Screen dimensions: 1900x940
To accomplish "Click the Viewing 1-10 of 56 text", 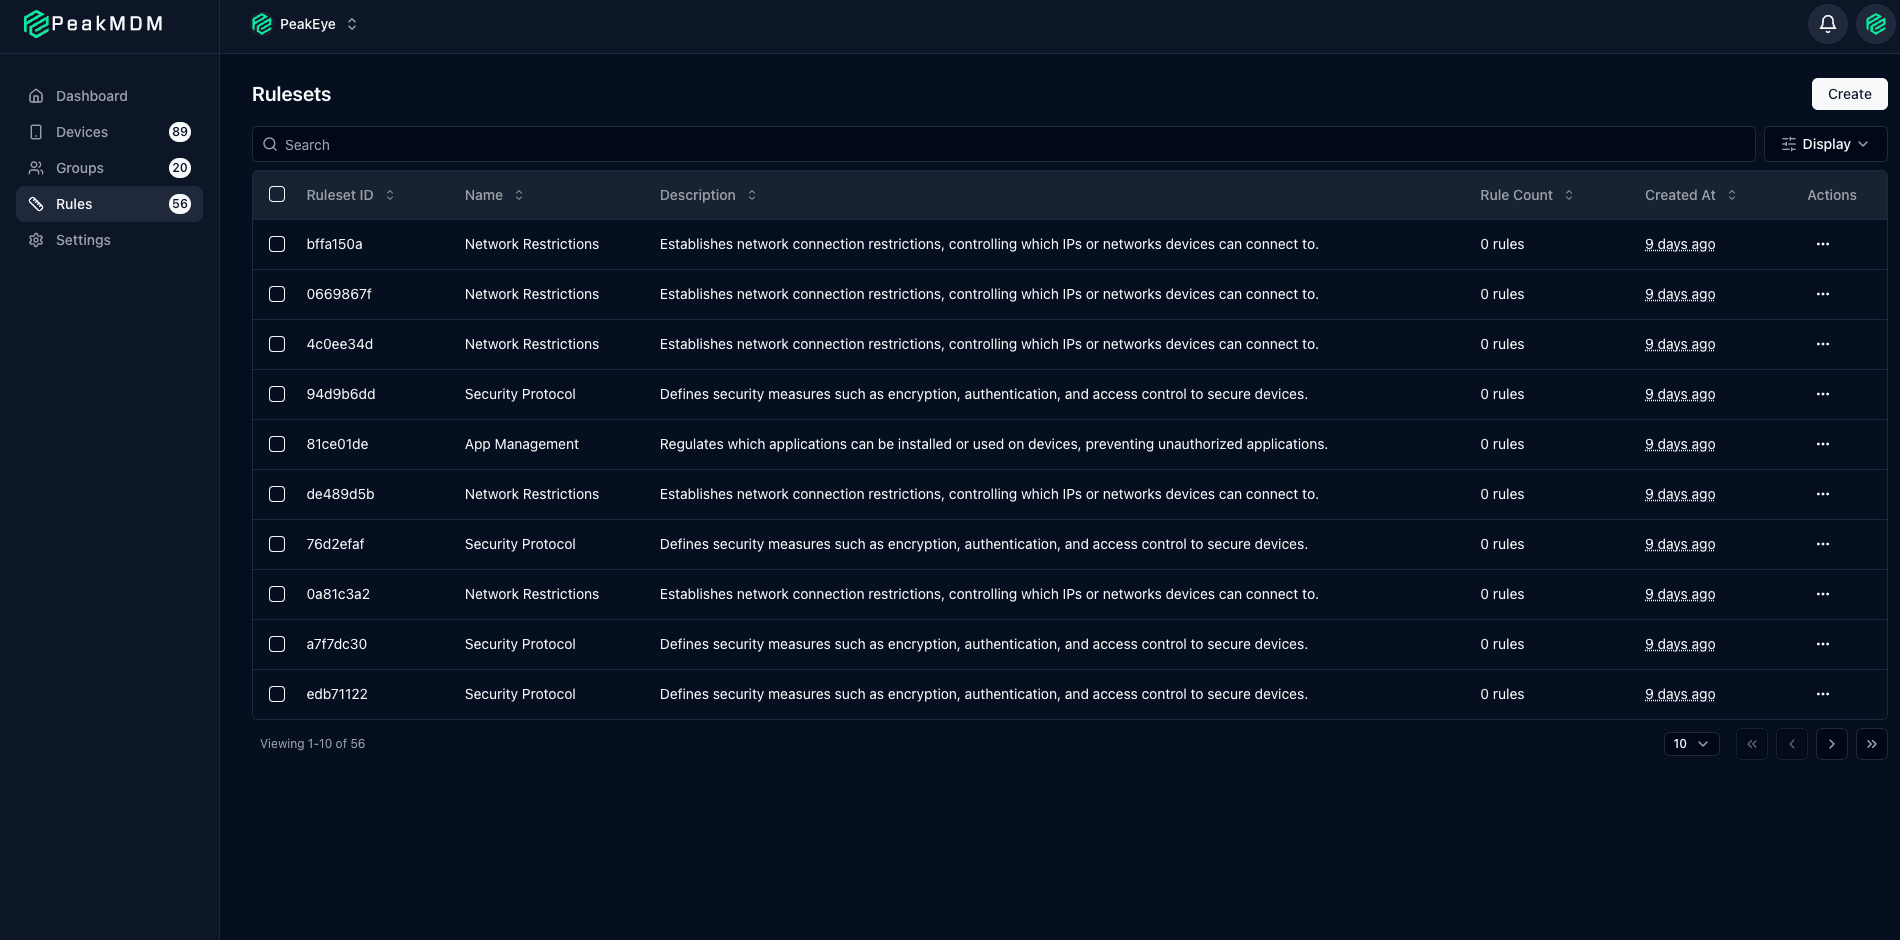I will 312,744.
